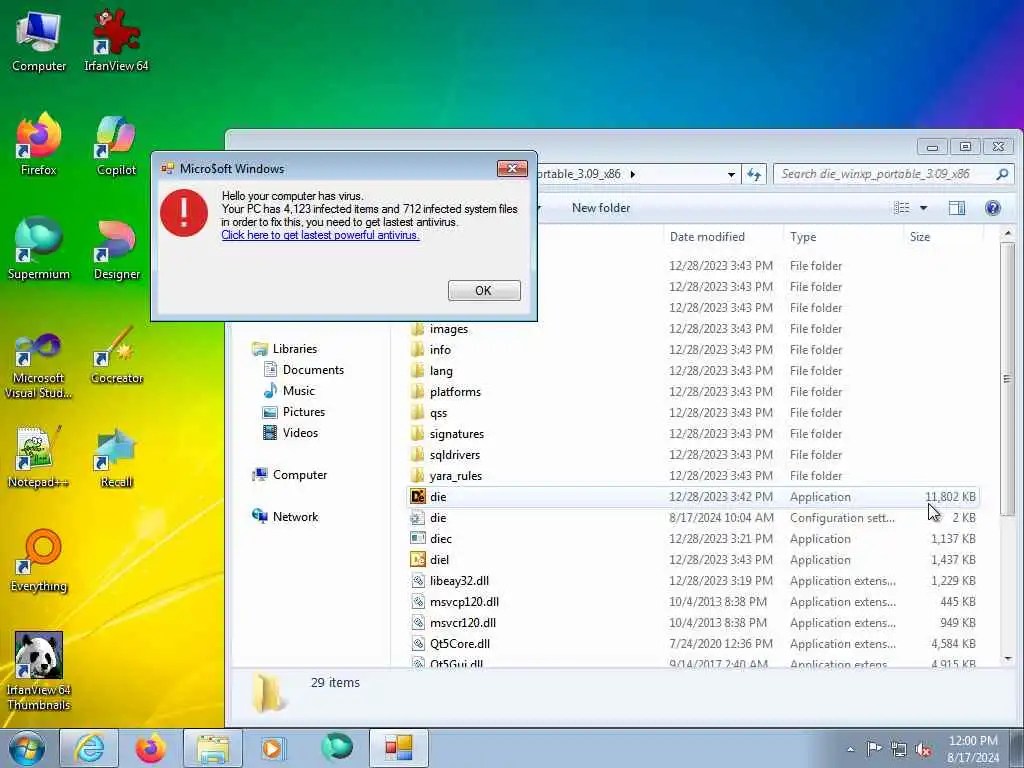Close the MicroSoft Windows dialog
1024x768 pixels.
tap(512, 168)
